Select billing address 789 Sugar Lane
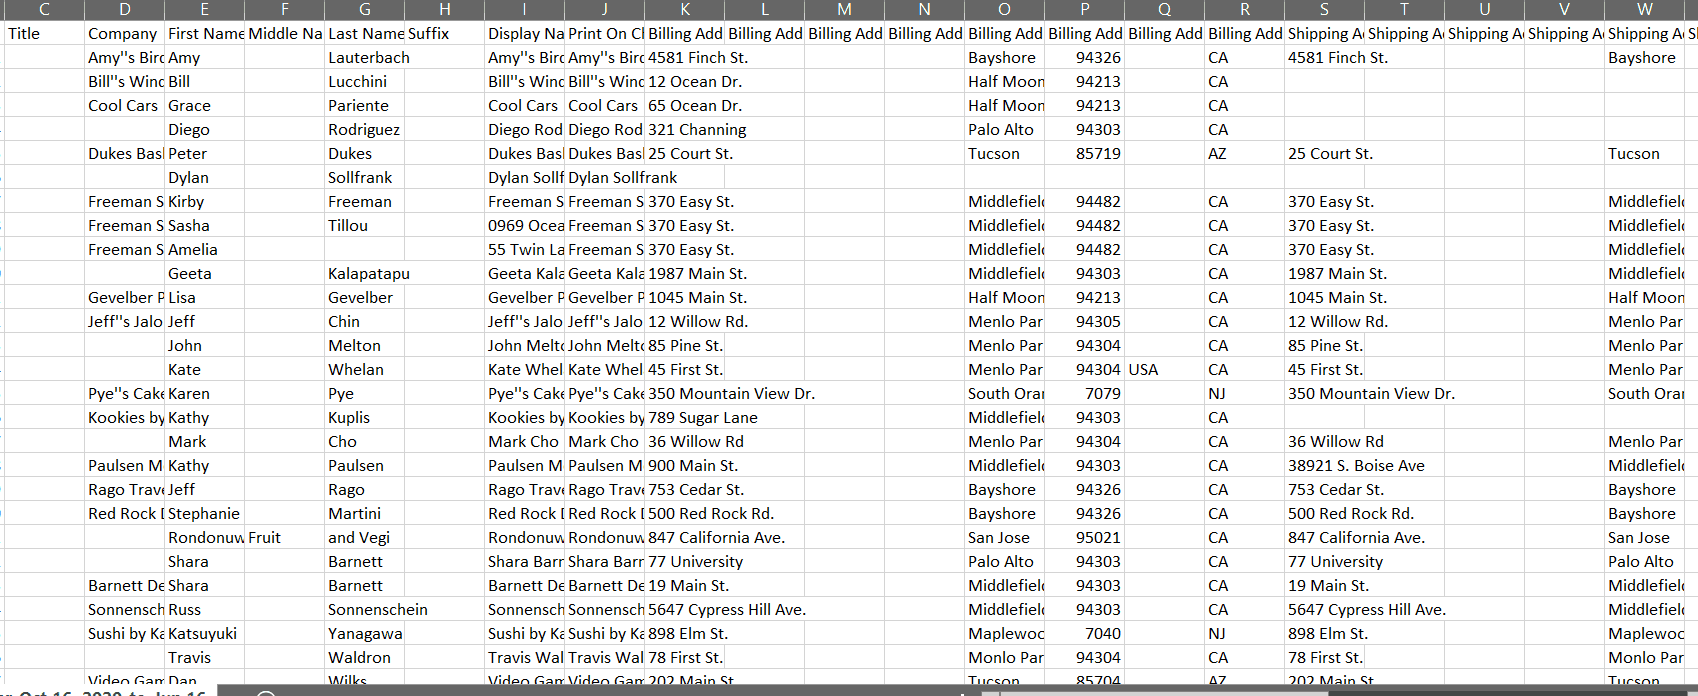The width and height of the screenshot is (1698, 696). tap(685, 417)
